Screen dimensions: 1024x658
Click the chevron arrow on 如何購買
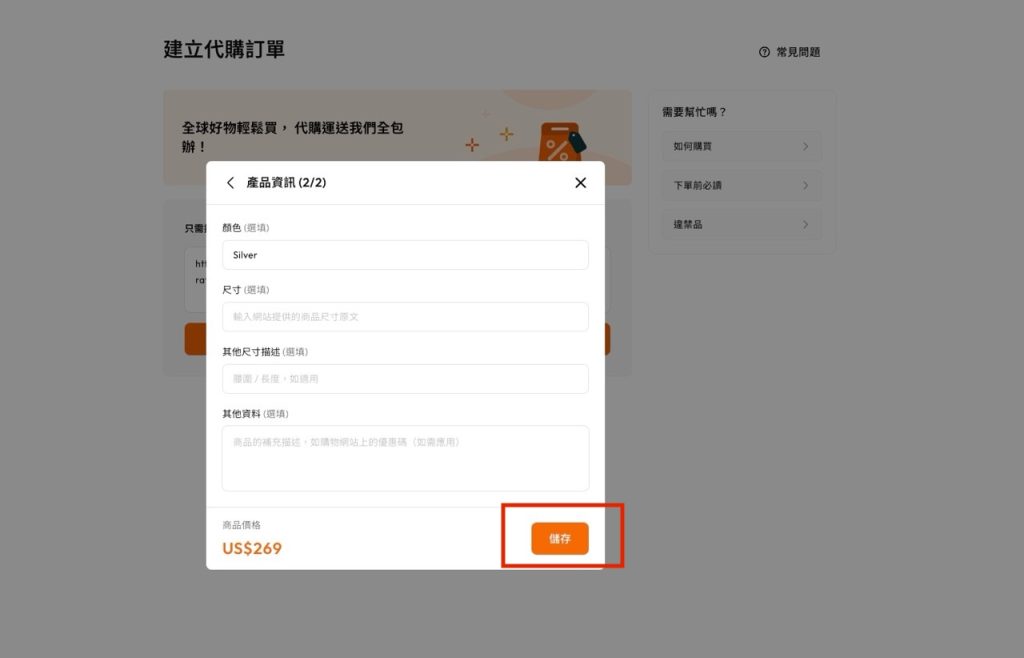(x=805, y=147)
